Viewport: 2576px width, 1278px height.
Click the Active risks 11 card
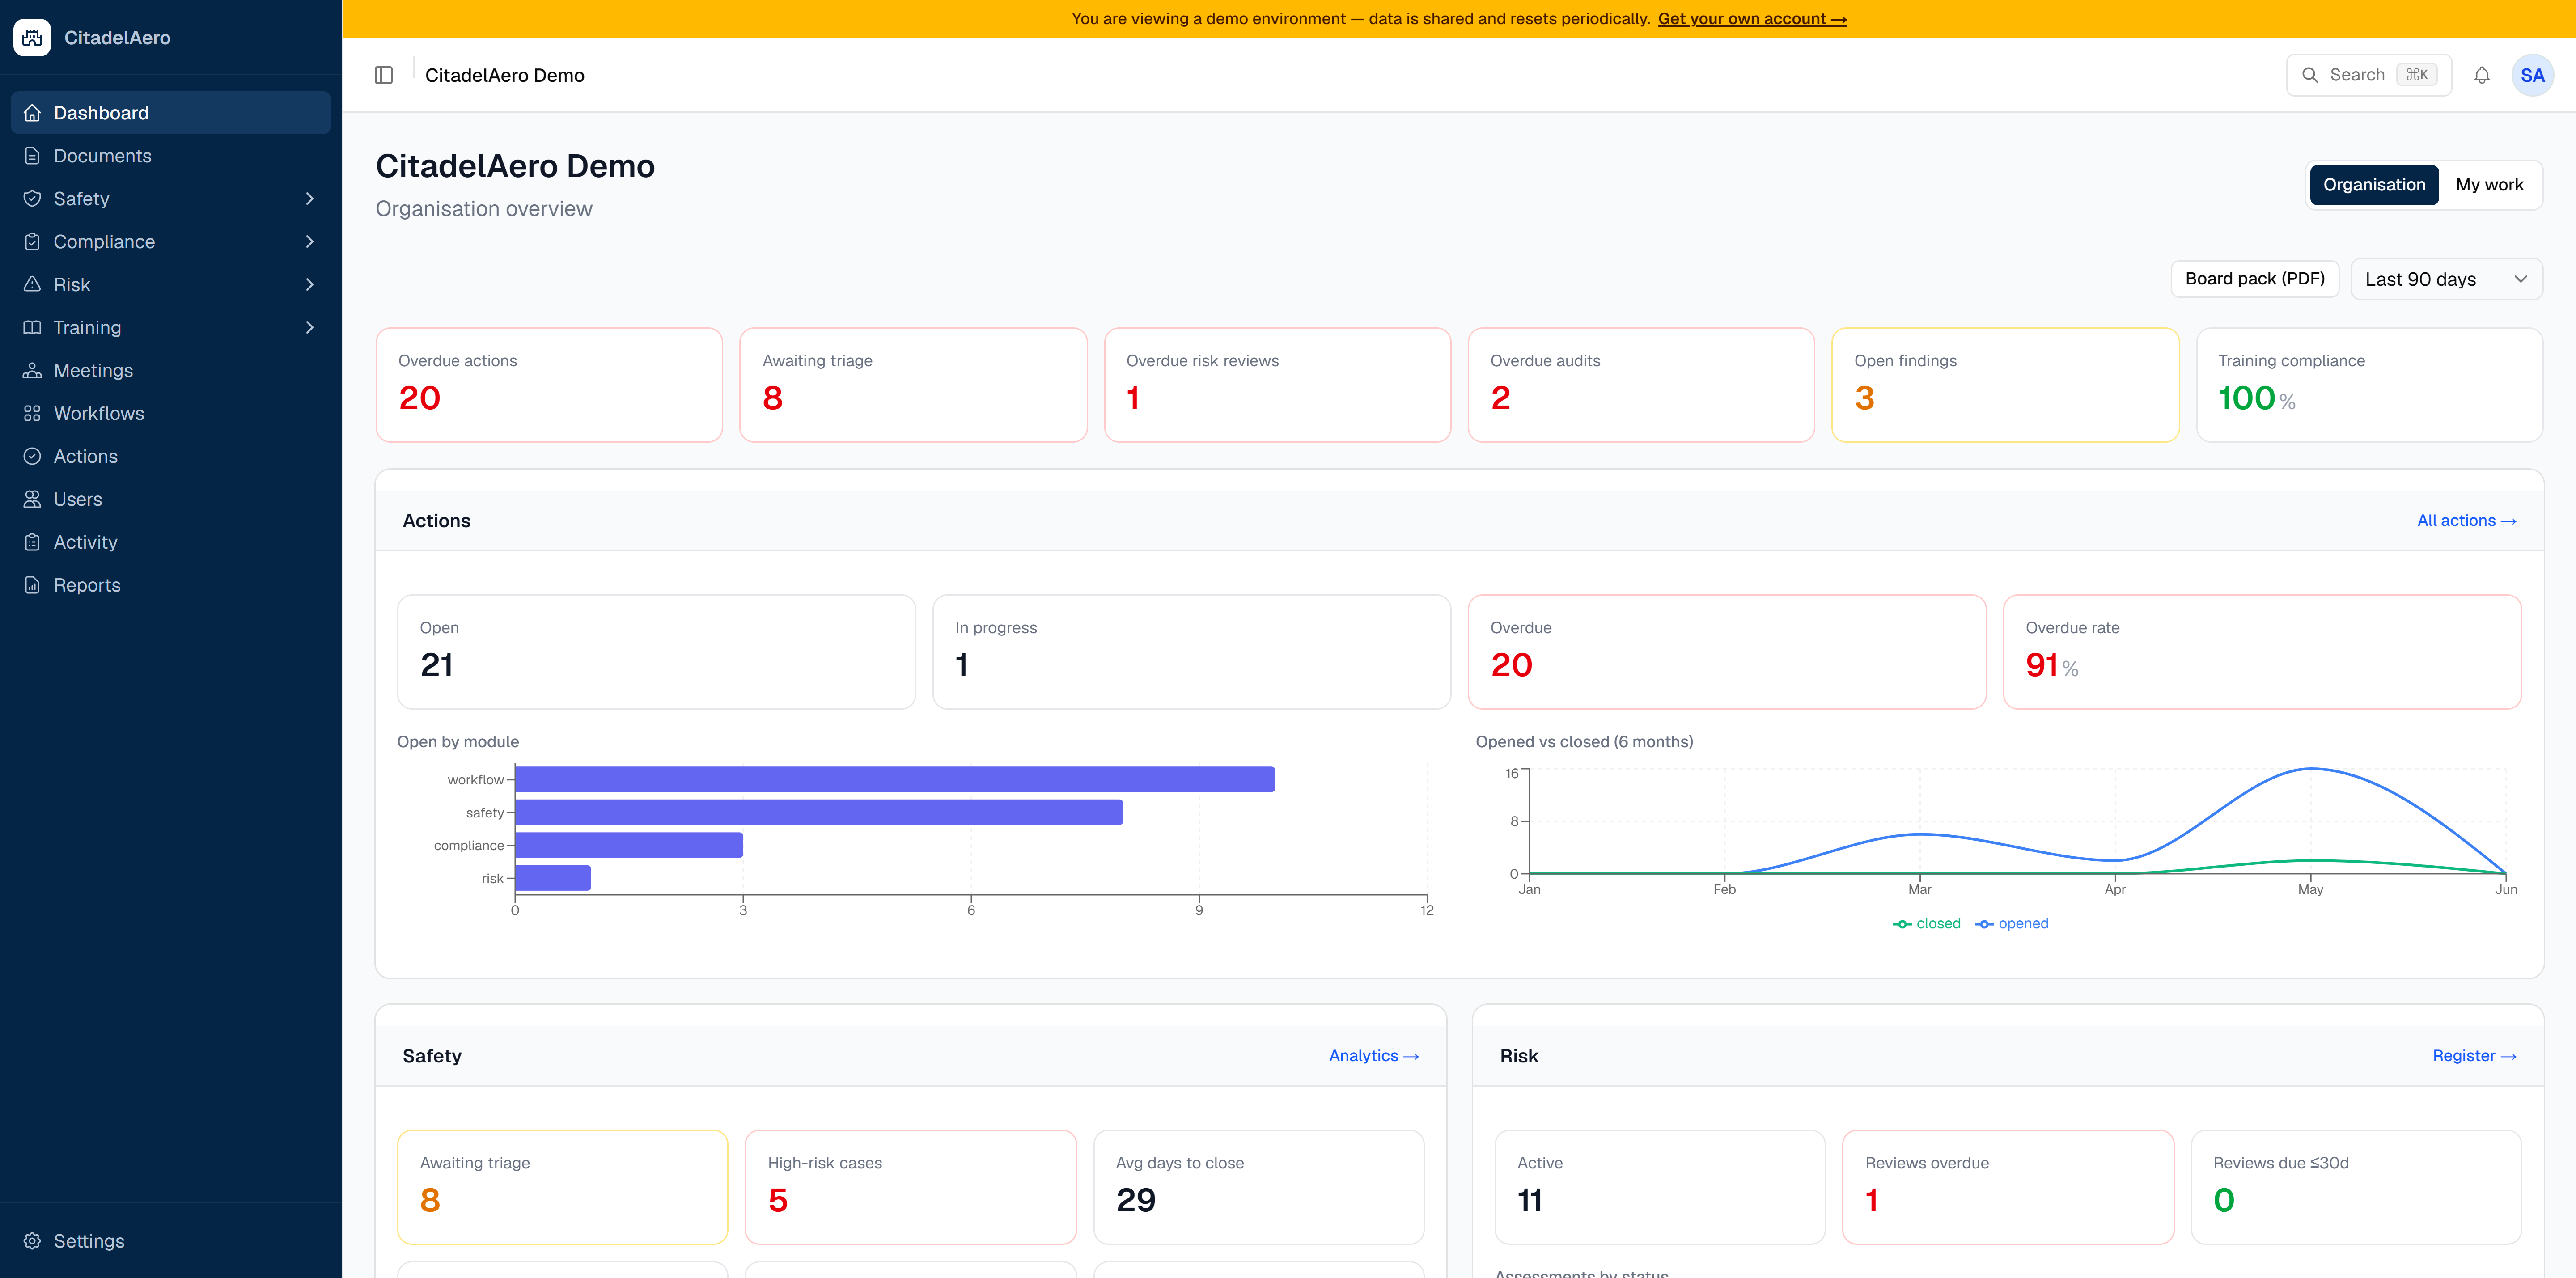click(x=1660, y=1187)
